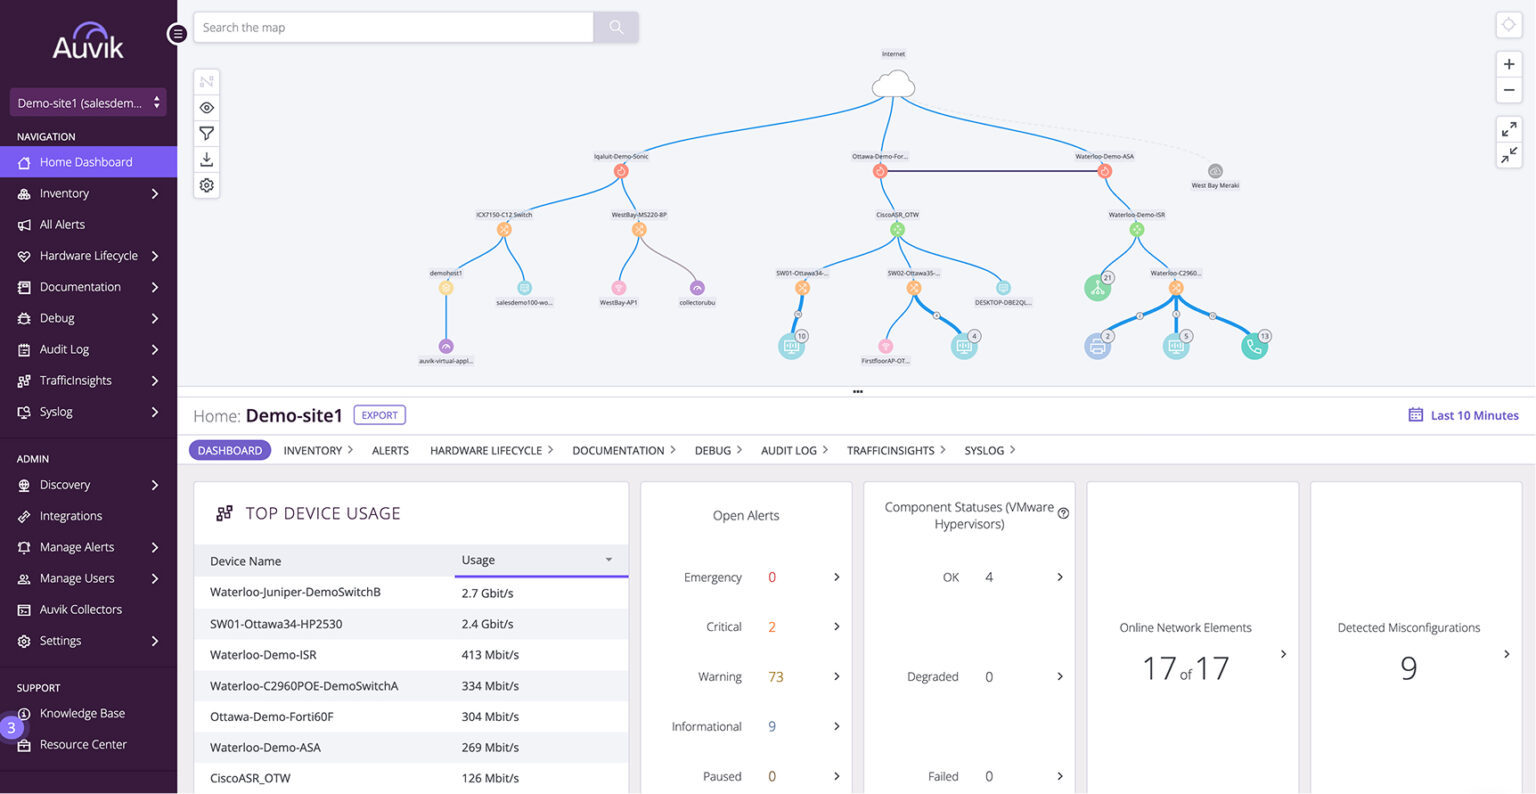Image resolution: width=1536 pixels, height=794 pixels.
Task: Open the Demo-site1 site selector dropdown
Action: (88, 103)
